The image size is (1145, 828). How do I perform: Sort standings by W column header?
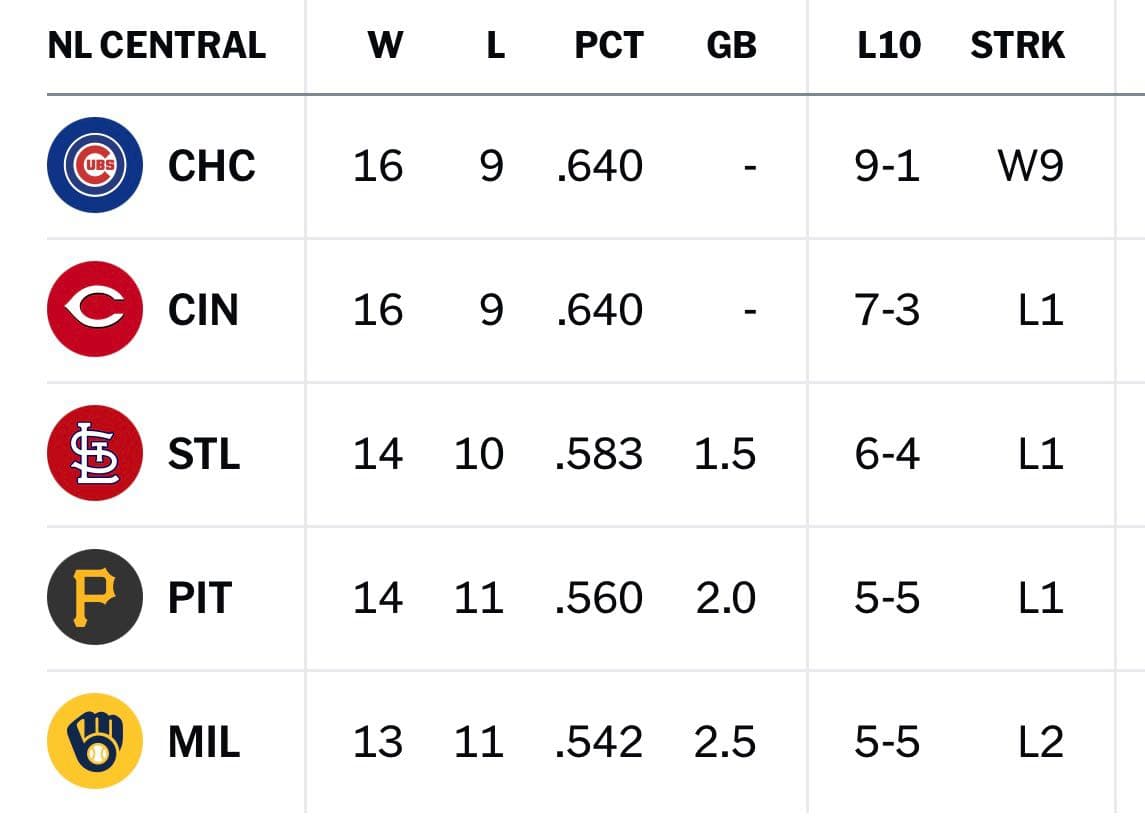(x=385, y=45)
